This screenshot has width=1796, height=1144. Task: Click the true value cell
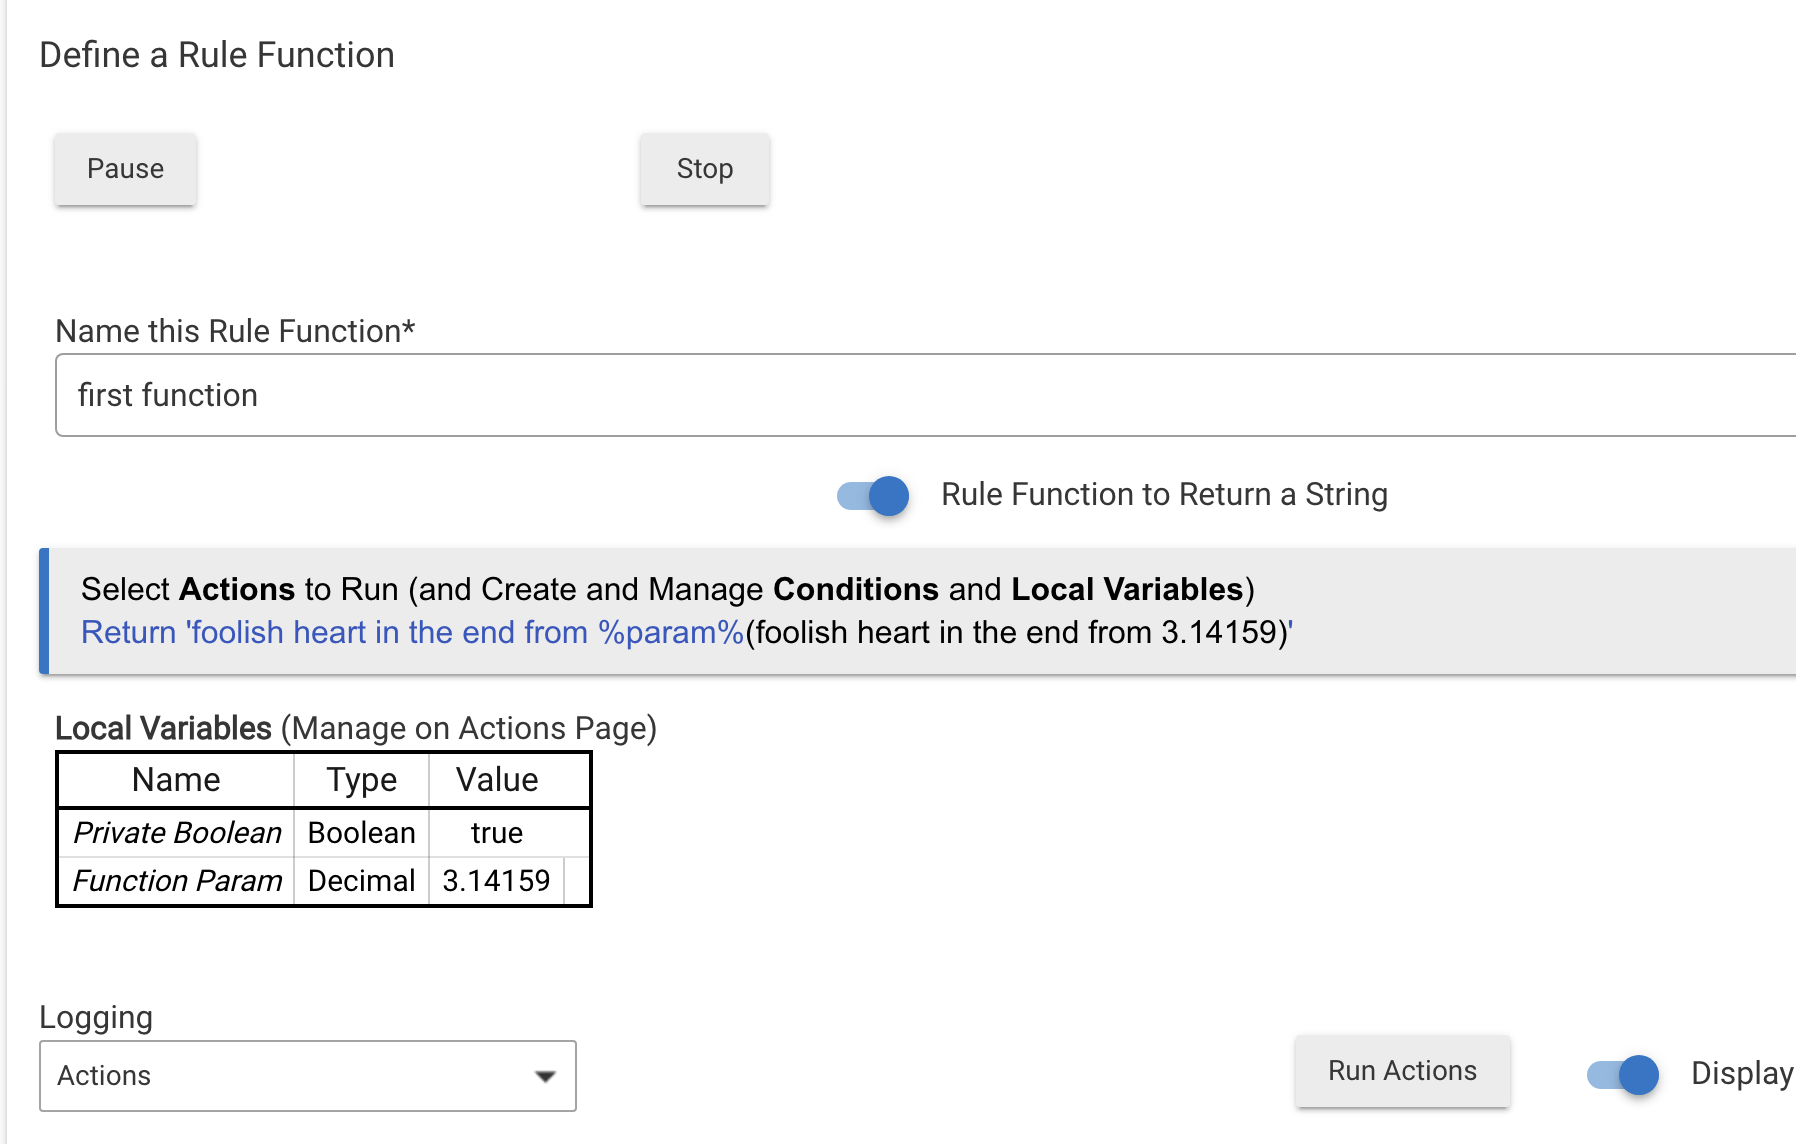pyautogui.click(x=497, y=833)
